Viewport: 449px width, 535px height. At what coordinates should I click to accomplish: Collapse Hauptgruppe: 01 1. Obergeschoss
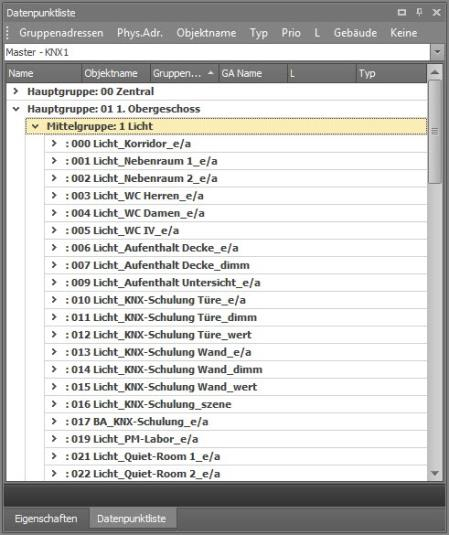(16, 109)
